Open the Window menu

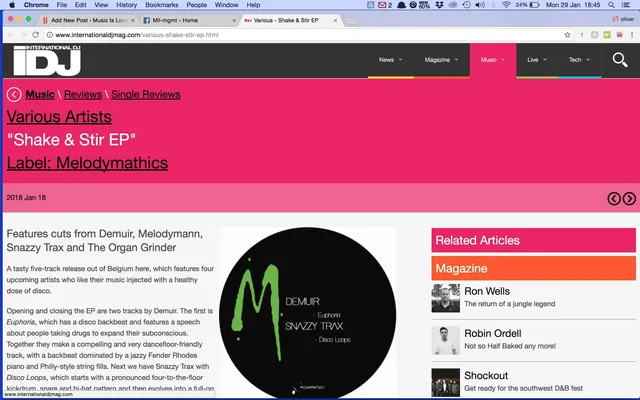tap(227, 5)
